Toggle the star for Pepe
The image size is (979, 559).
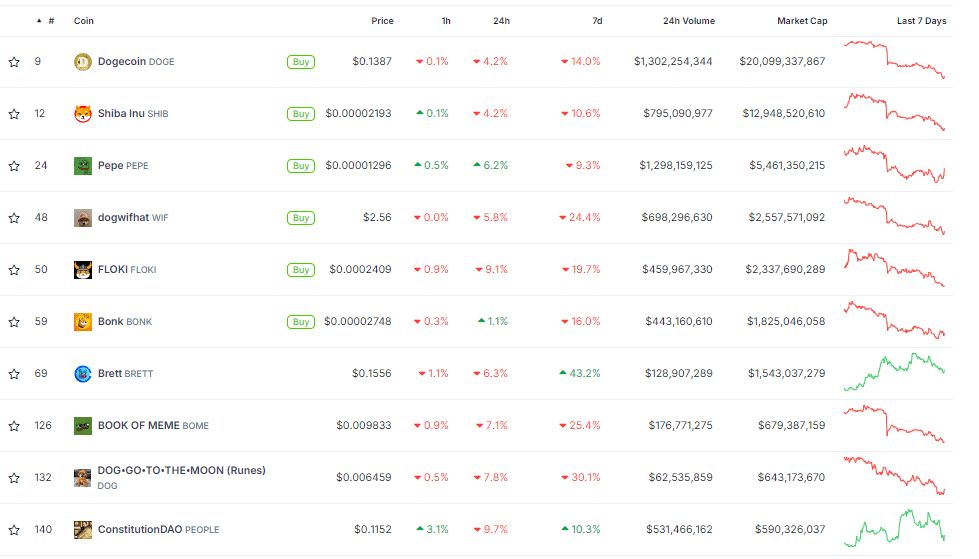click(14, 166)
